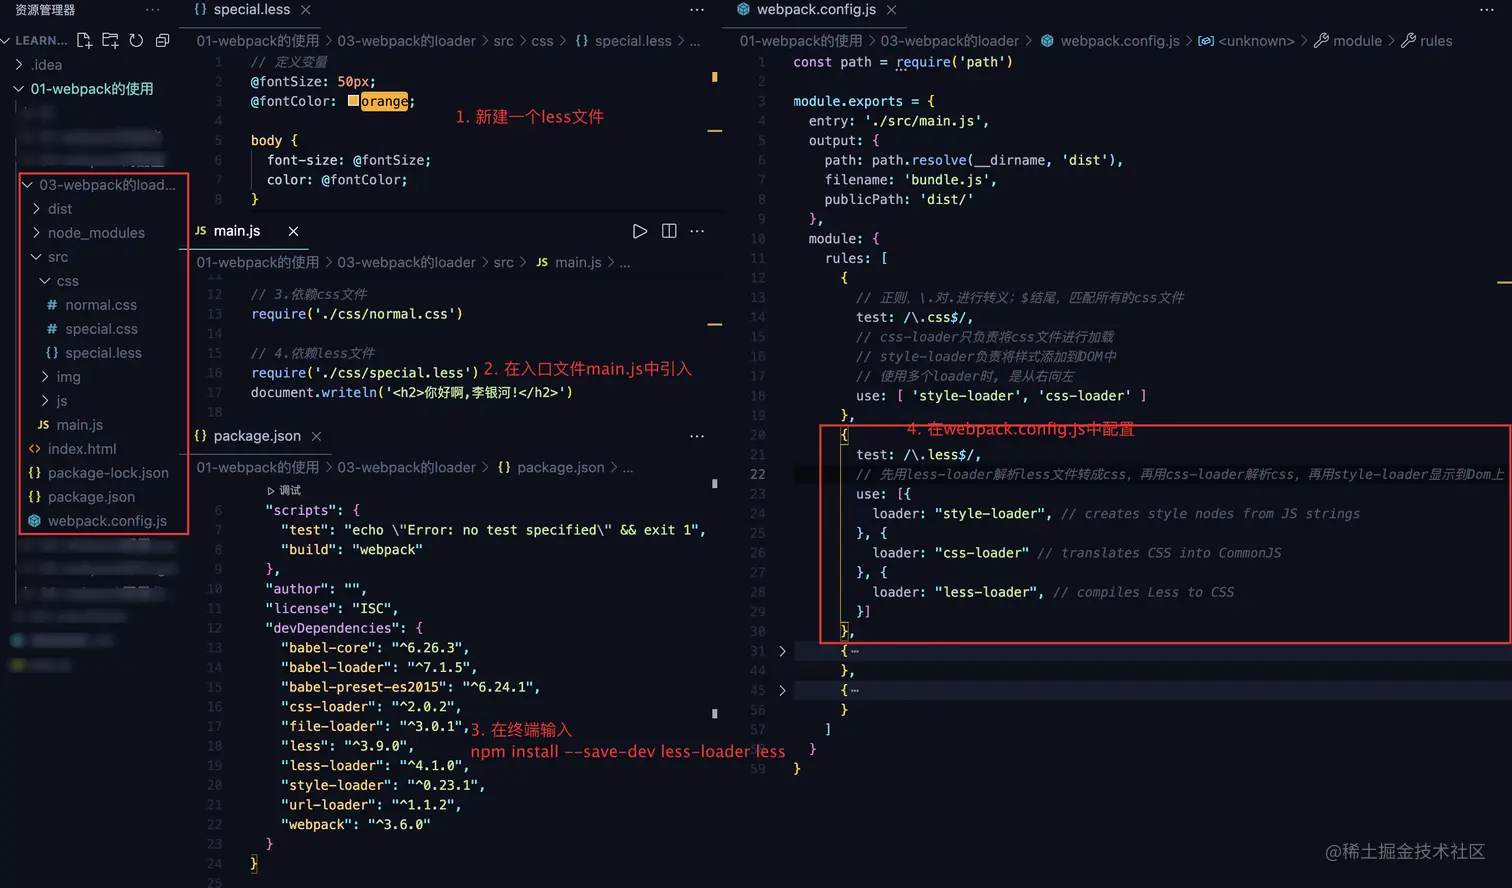1512x888 pixels.
Task: Open special.less in explorer tree
Action: click(103, 353)
